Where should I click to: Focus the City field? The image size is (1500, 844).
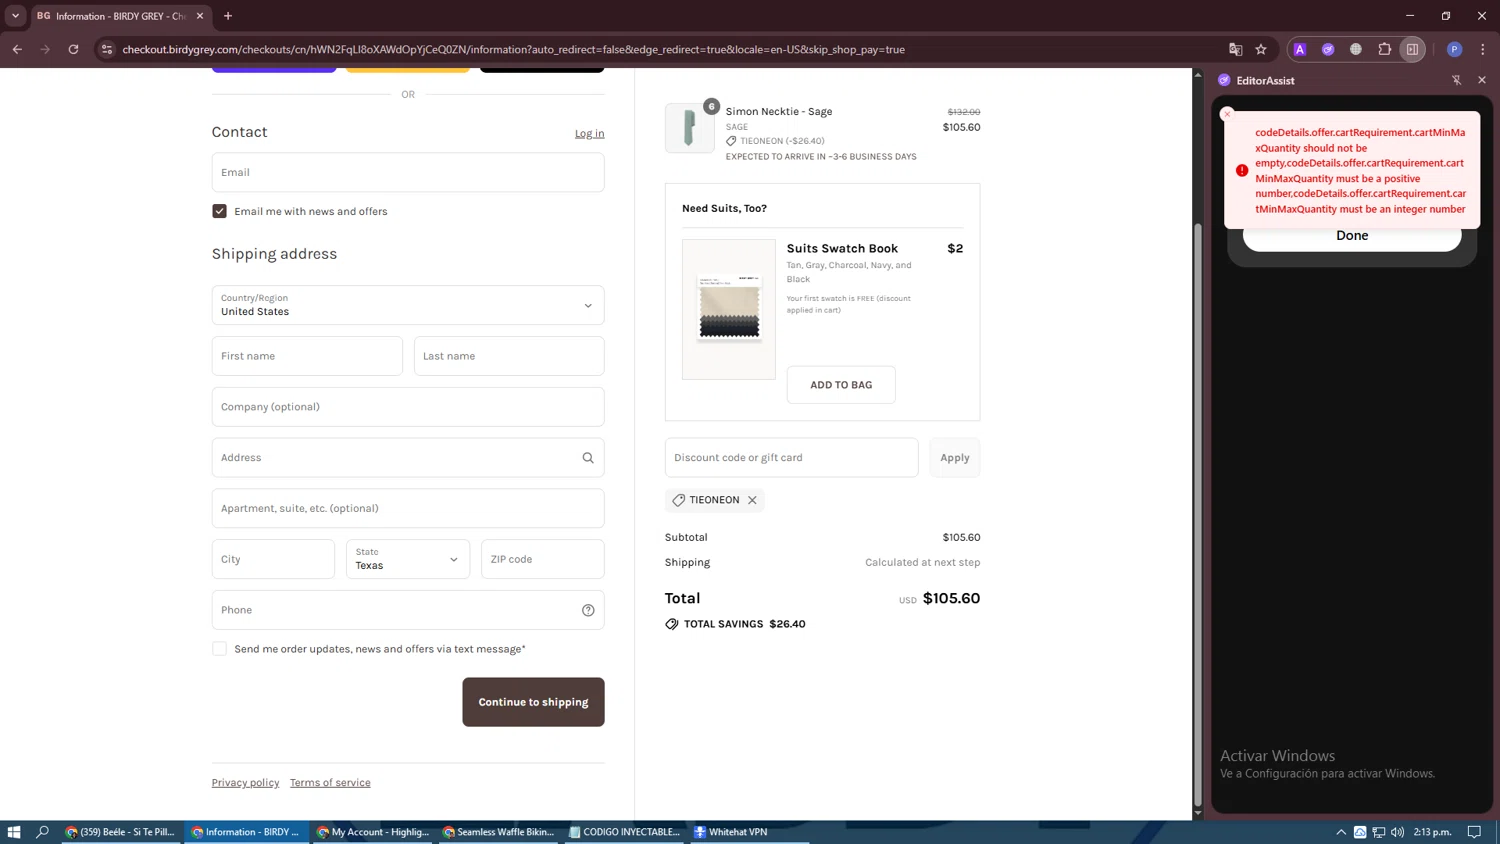point(273,559)
